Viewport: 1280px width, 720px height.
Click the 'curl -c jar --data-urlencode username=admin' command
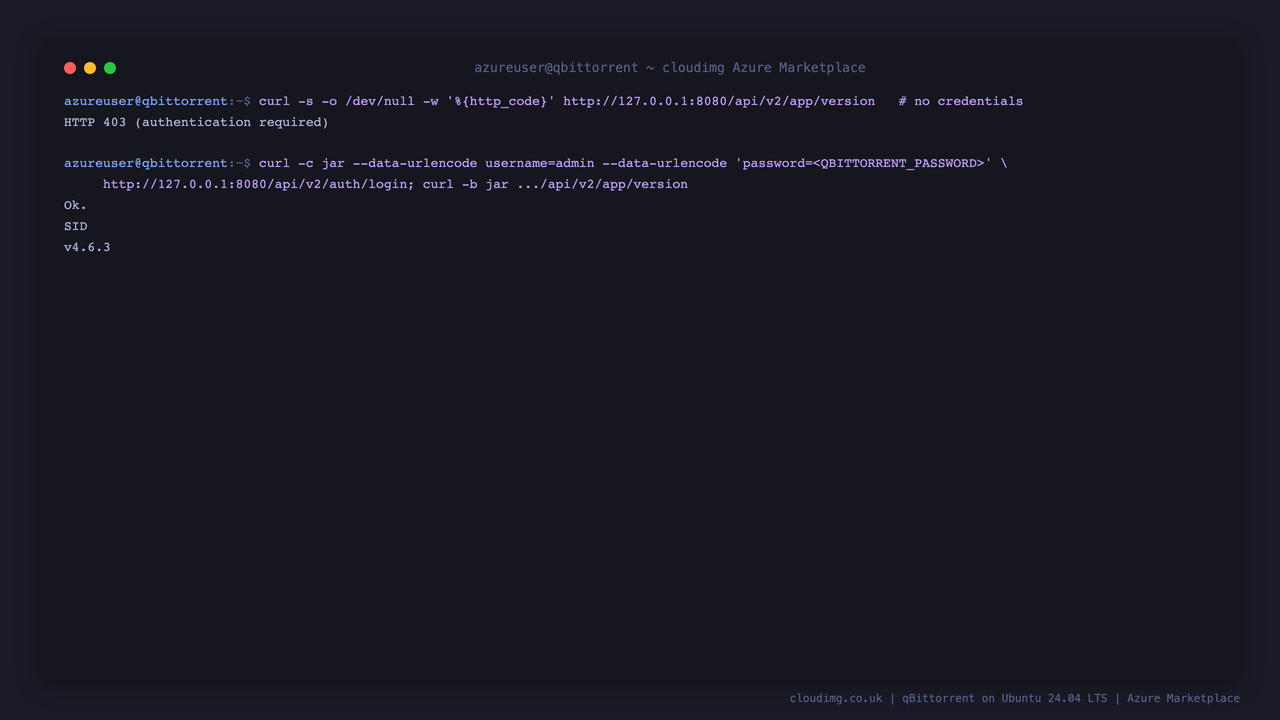coord(427,163)
